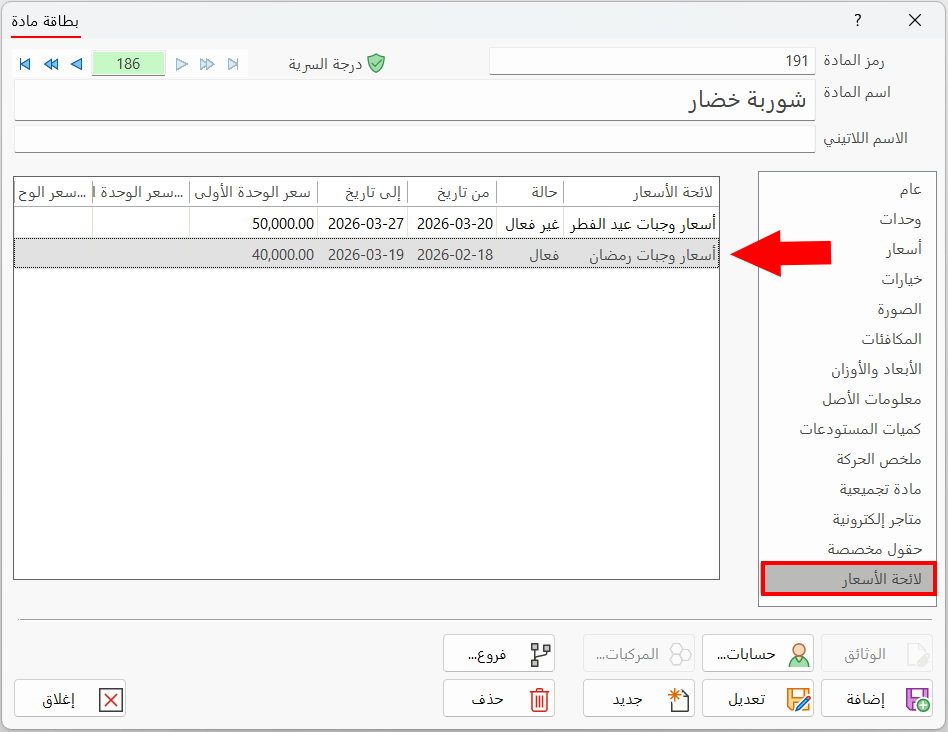The image size is (948, 732).
Task: Select row أسعار وجبات رمضان
Action: point(366,254)
